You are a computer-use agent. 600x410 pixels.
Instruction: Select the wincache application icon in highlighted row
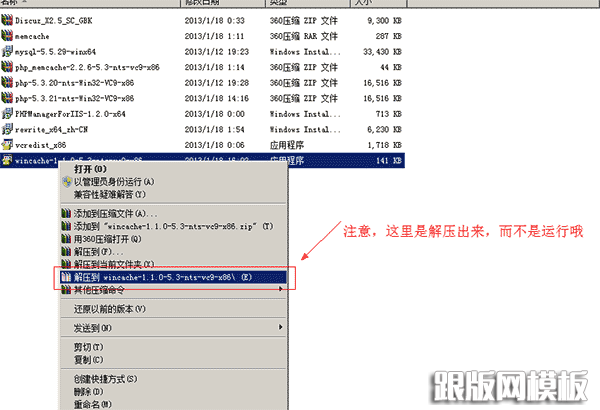[7, 160]
